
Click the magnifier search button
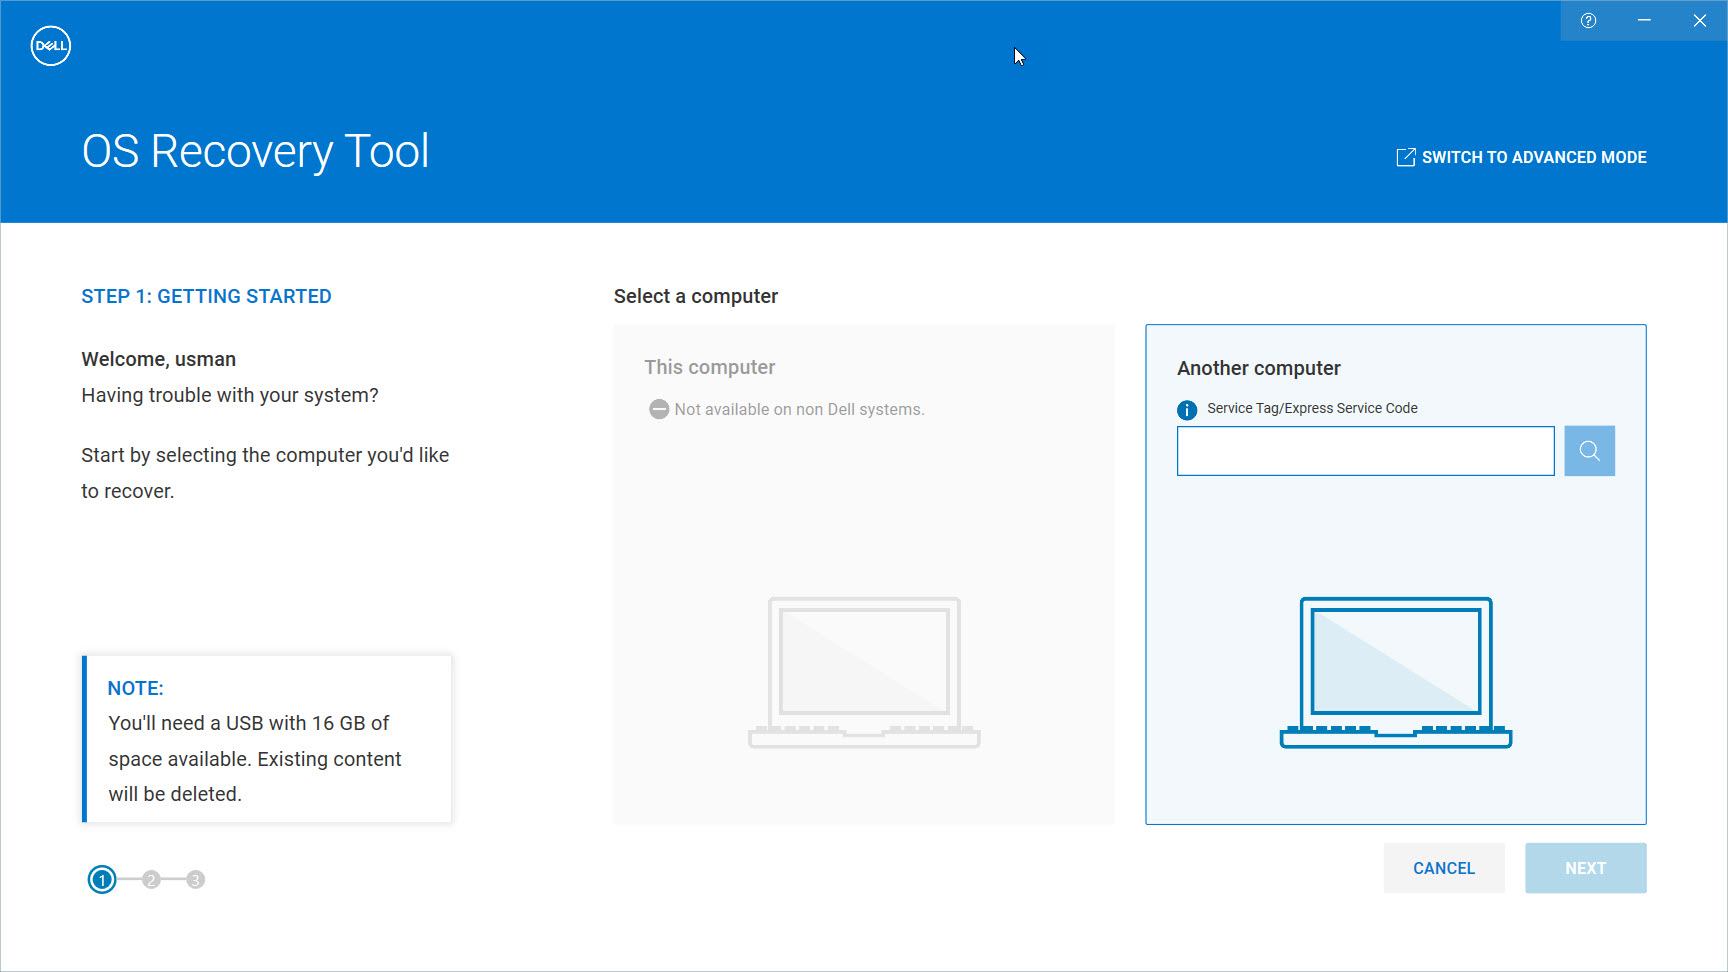1589,451
